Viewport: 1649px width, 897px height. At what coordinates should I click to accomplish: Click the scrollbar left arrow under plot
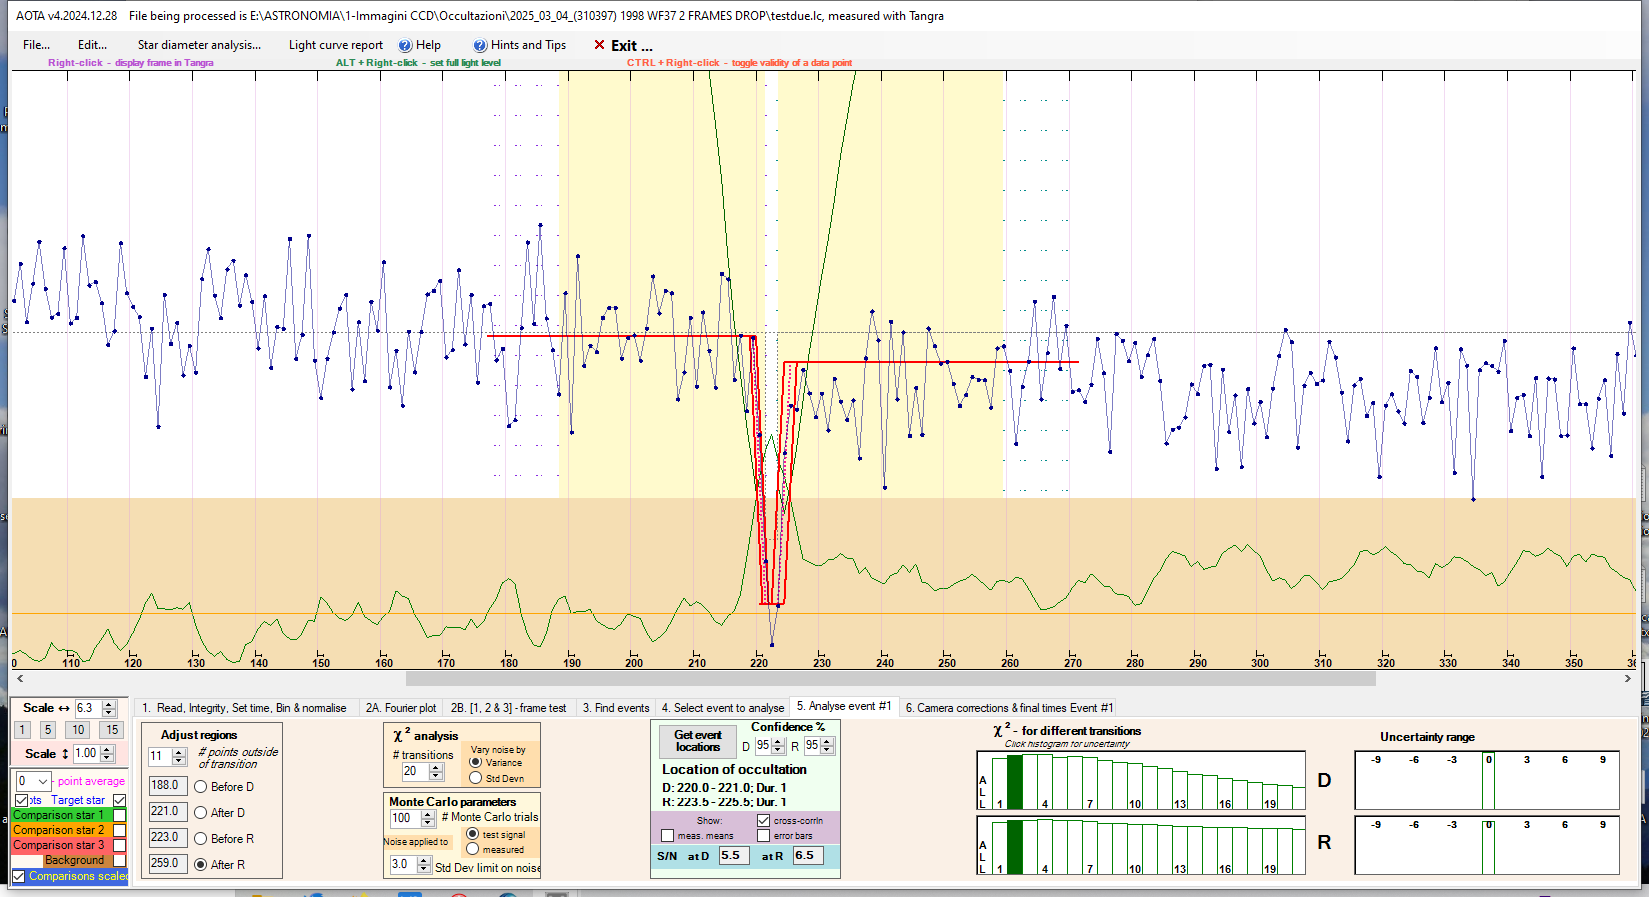(20, 678)
